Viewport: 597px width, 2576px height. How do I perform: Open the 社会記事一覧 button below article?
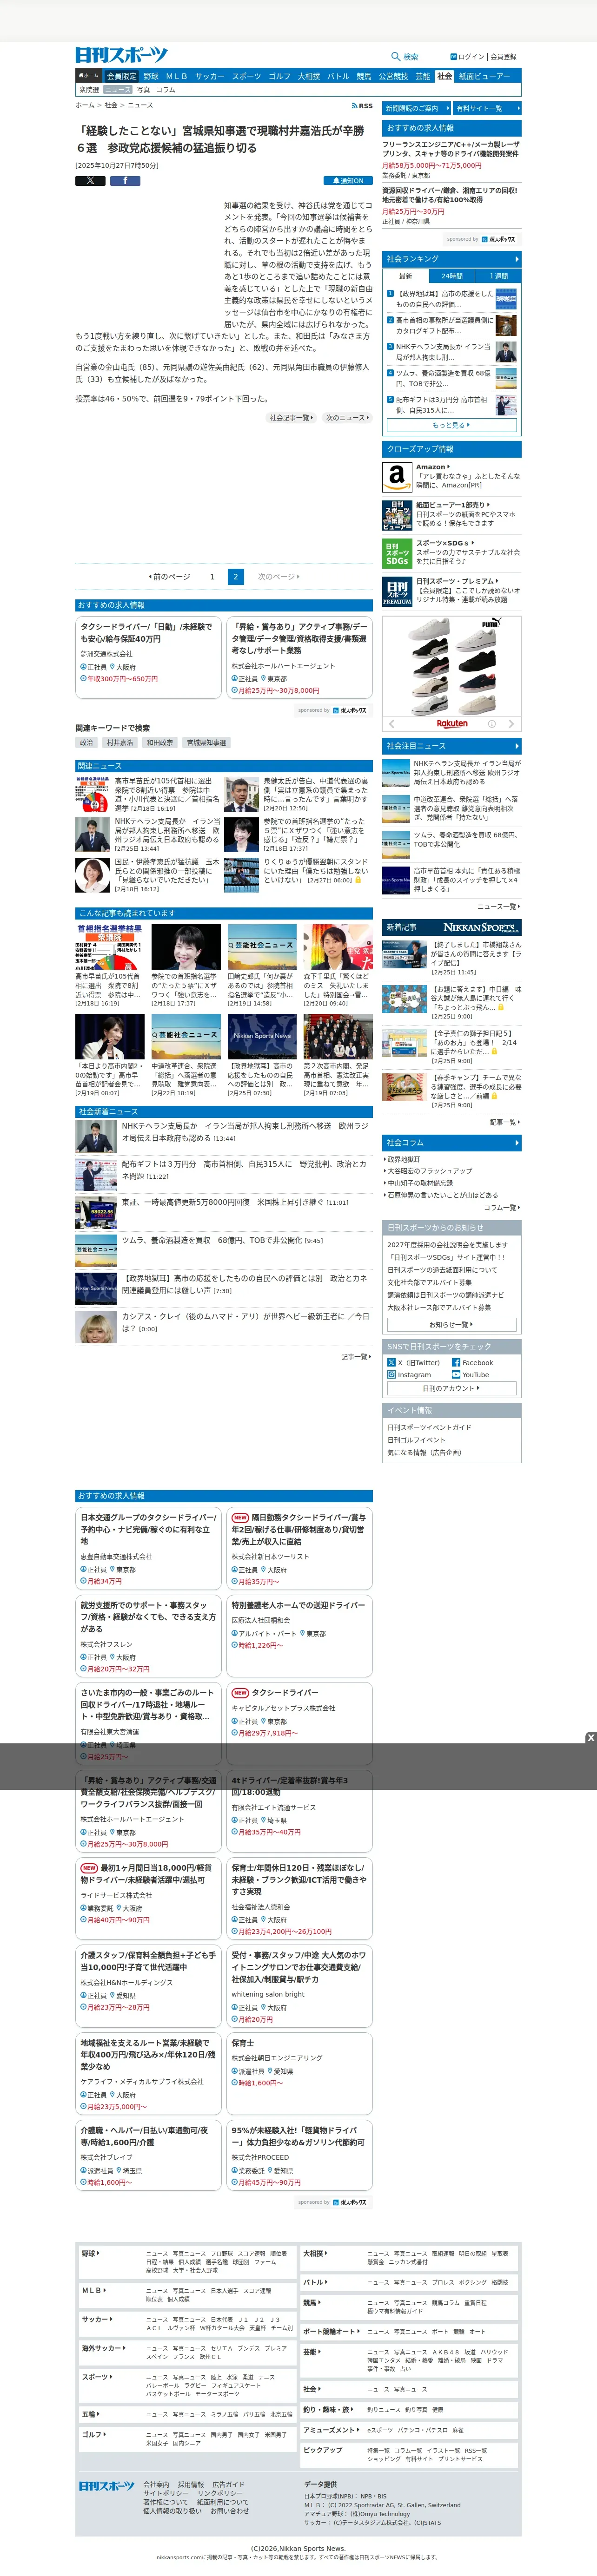pos(292,418)
